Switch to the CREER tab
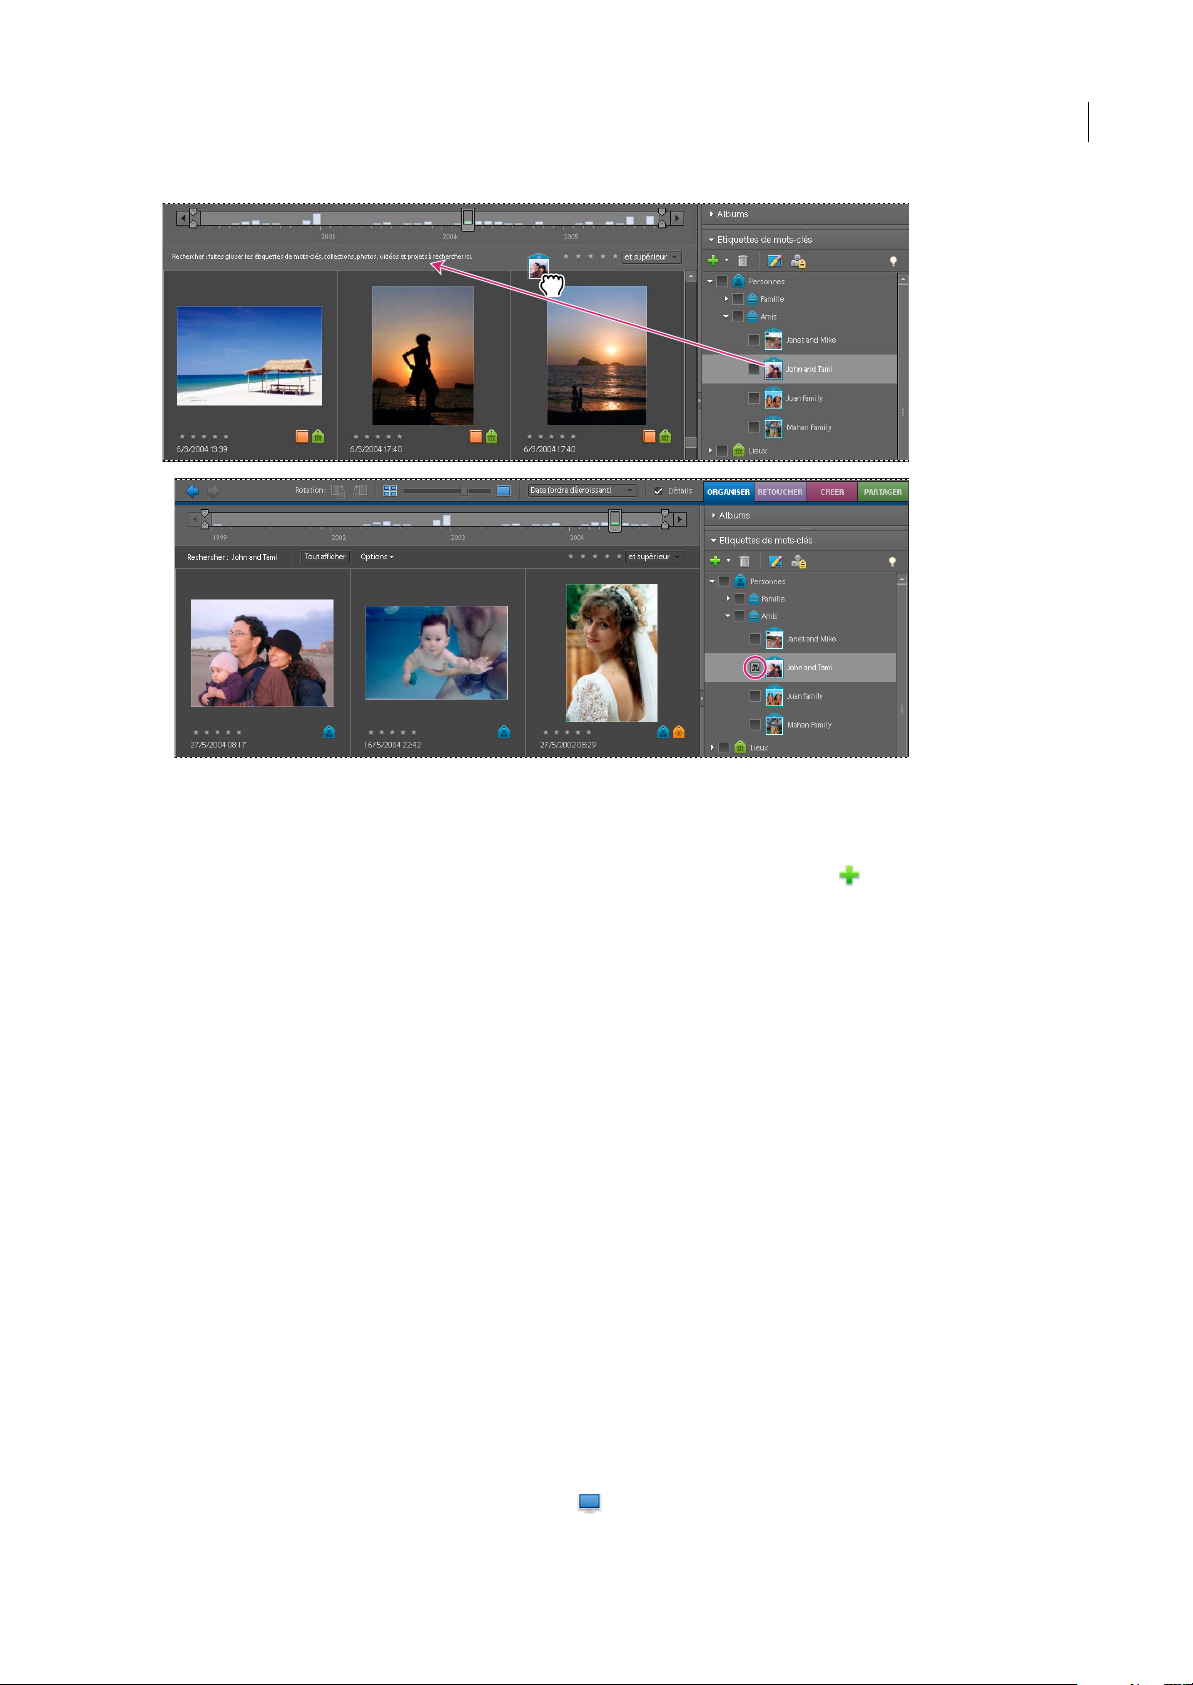The width and height of the screenshot is (1193, 1685). pos(832,492)
